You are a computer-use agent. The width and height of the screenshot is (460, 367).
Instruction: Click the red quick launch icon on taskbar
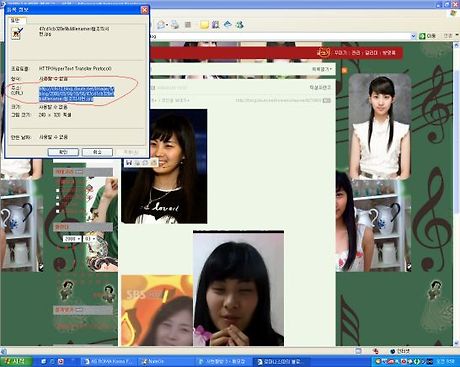click(x=61, y=361)
